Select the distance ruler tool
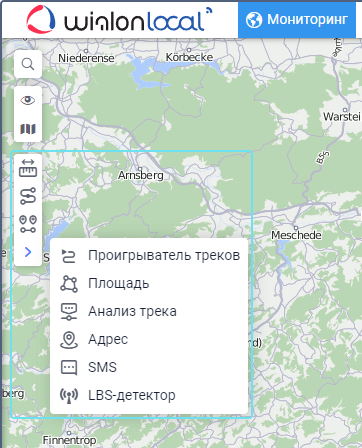This screenshot has width=362, height=448. 28,168
